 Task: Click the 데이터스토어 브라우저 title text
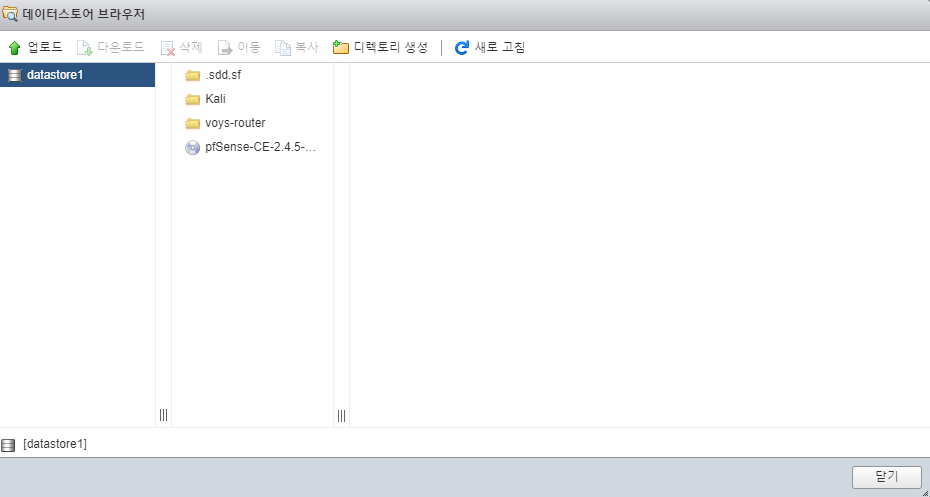pyautogui.click(x=84, y=14)
